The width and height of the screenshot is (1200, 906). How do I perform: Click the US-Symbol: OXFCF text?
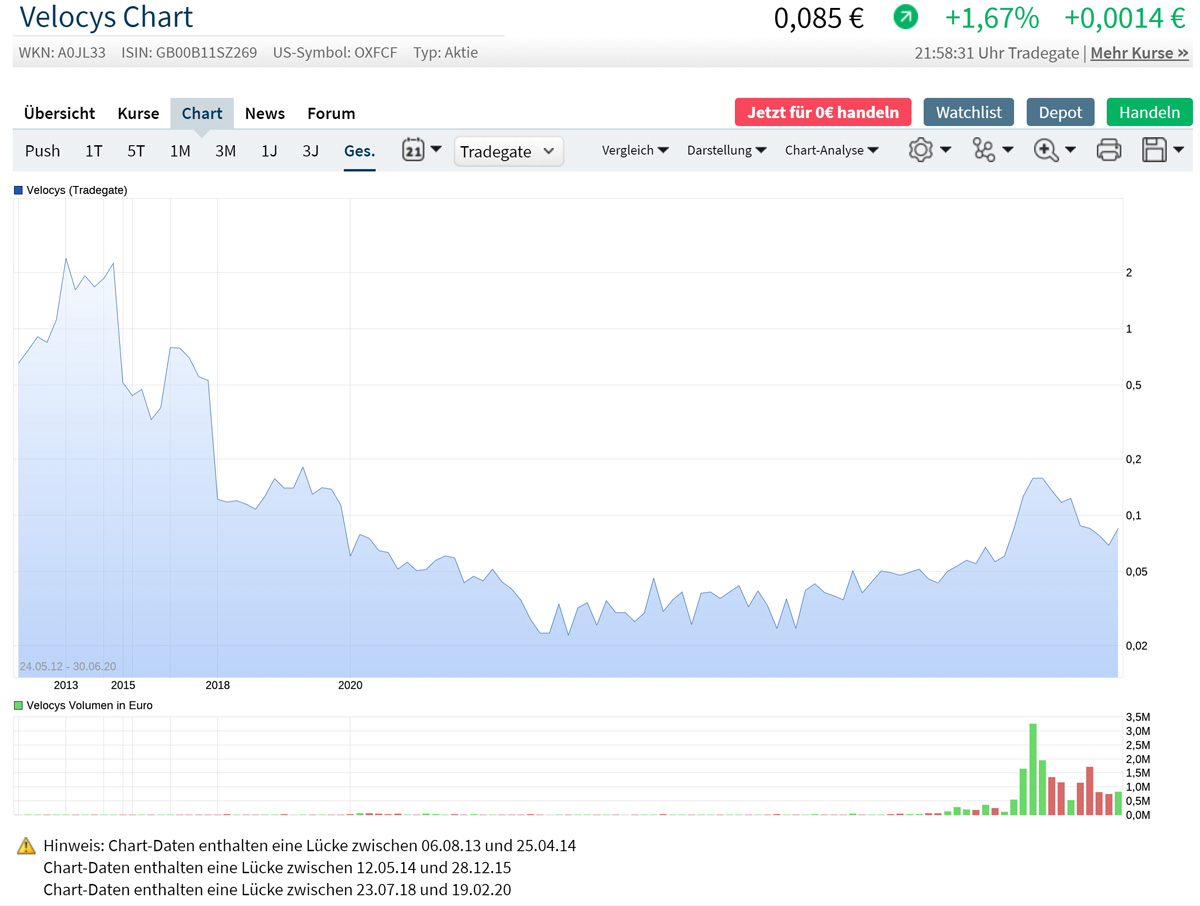[335, 53]
